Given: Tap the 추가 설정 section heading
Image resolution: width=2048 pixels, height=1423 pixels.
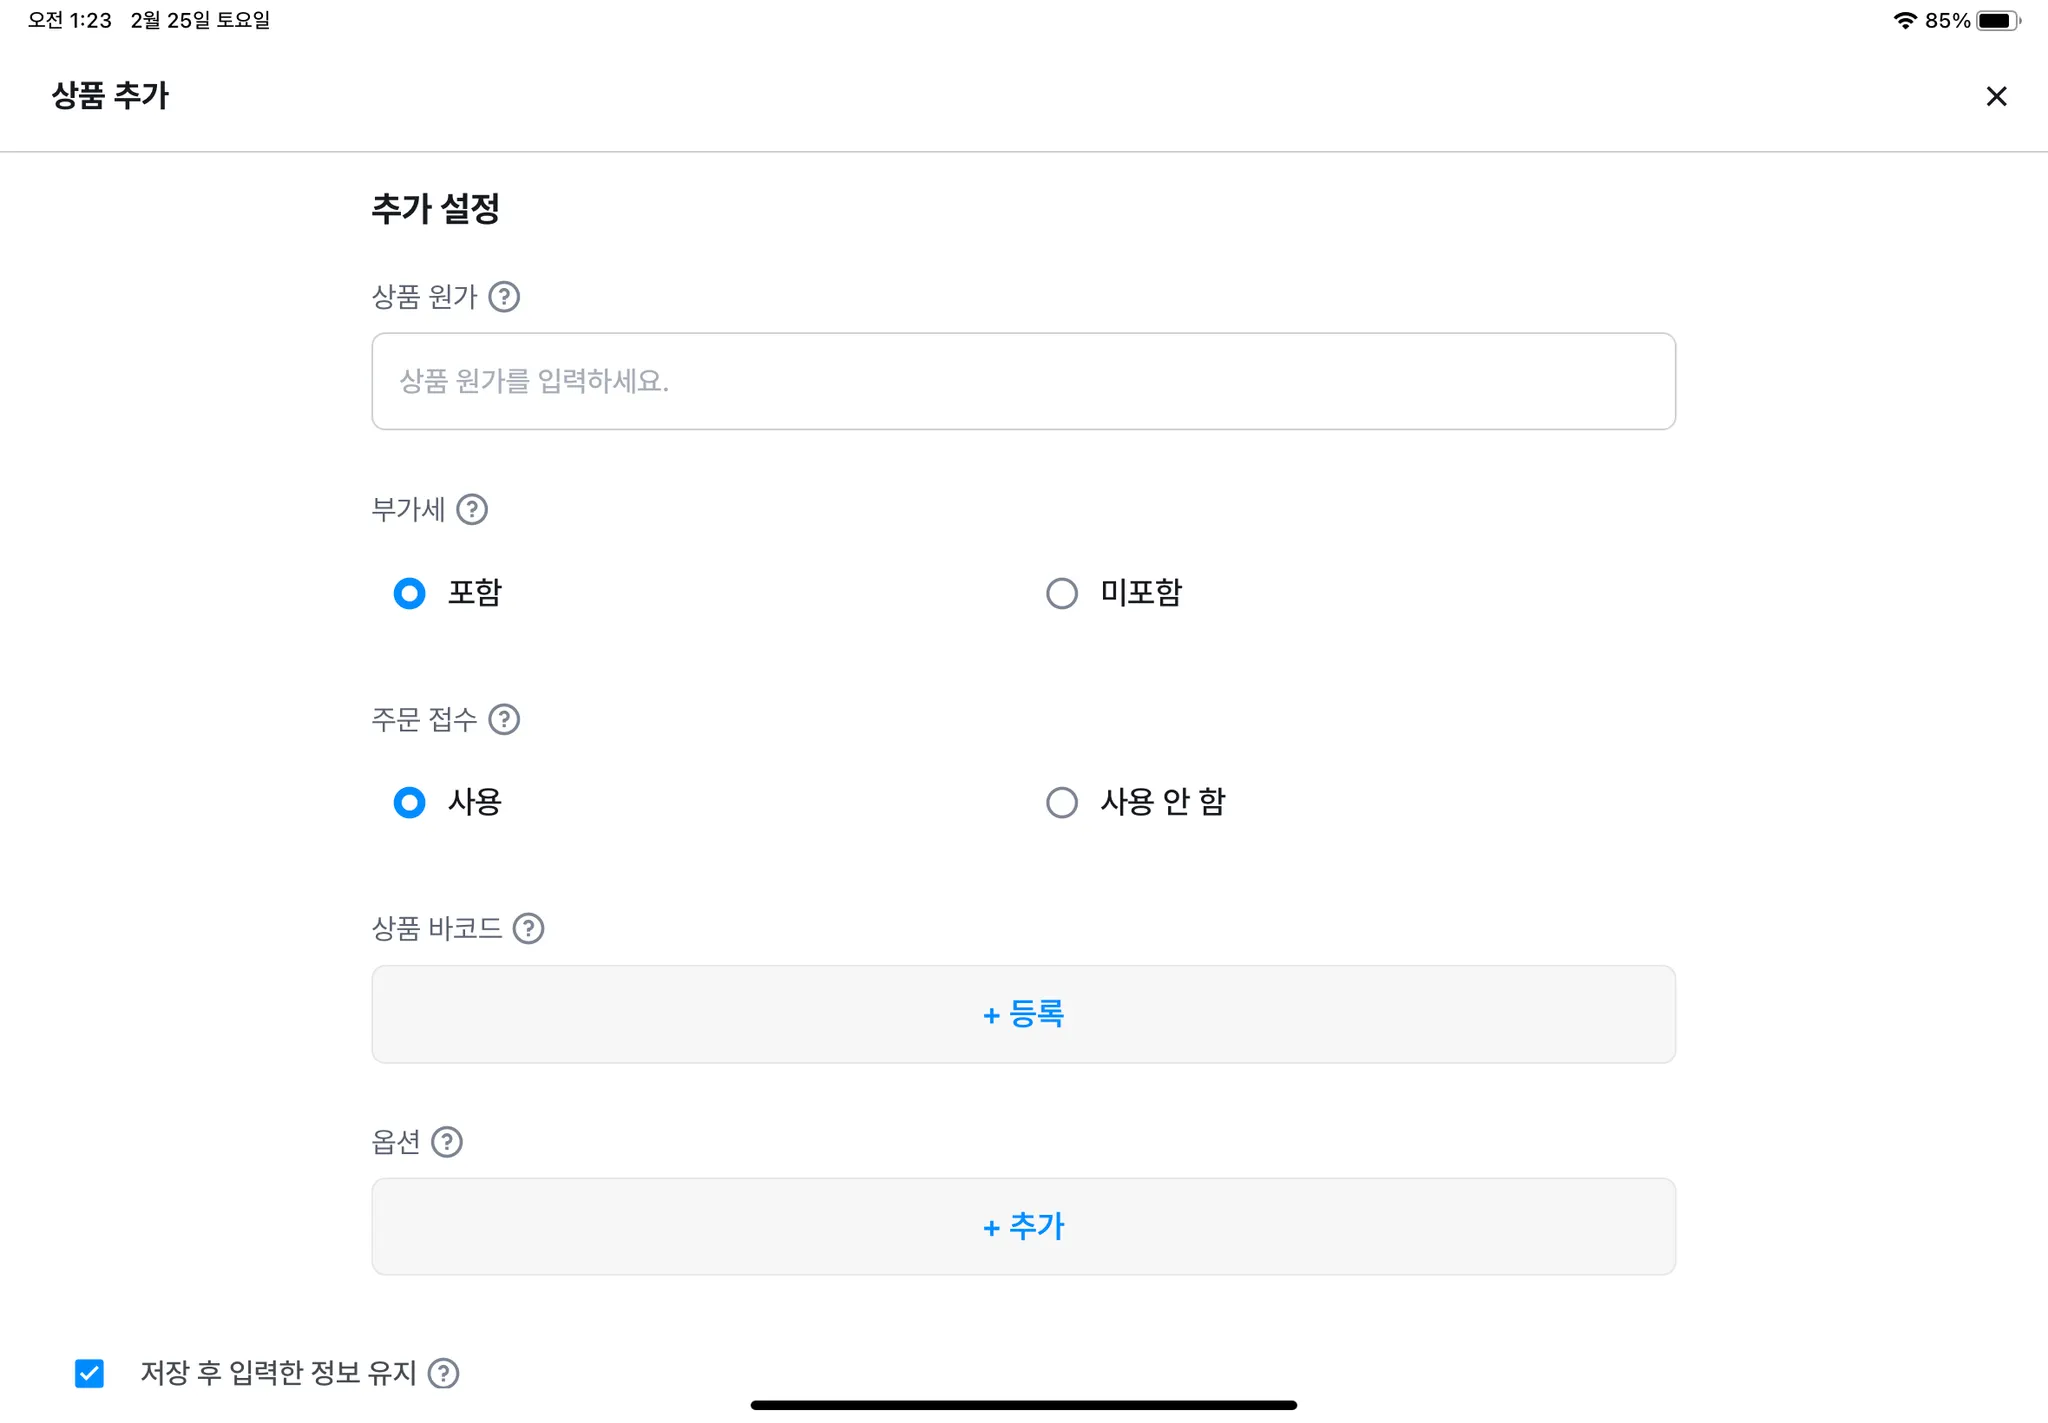Looking at the screenshot, I should (x=435, y=209).
